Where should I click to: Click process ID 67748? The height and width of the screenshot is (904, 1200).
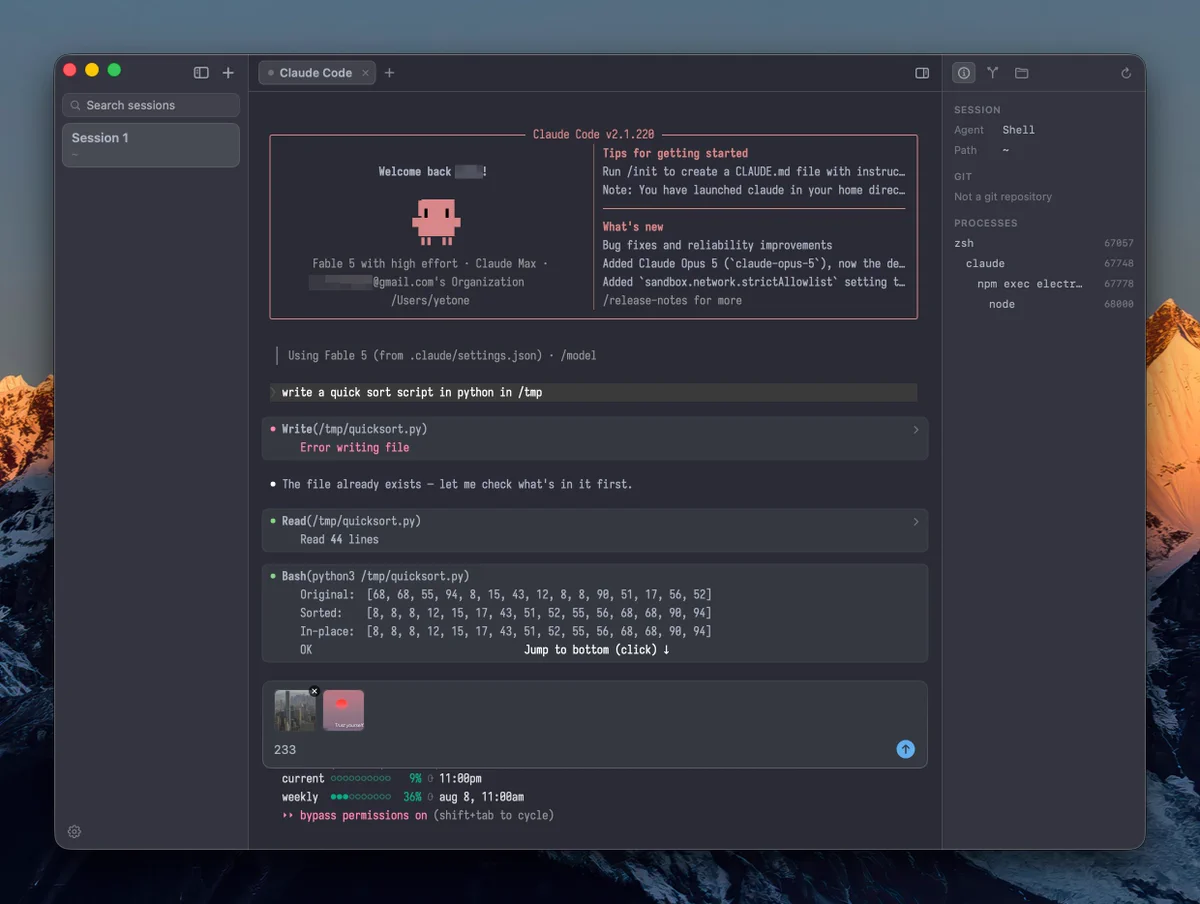tap(1119, 263)
